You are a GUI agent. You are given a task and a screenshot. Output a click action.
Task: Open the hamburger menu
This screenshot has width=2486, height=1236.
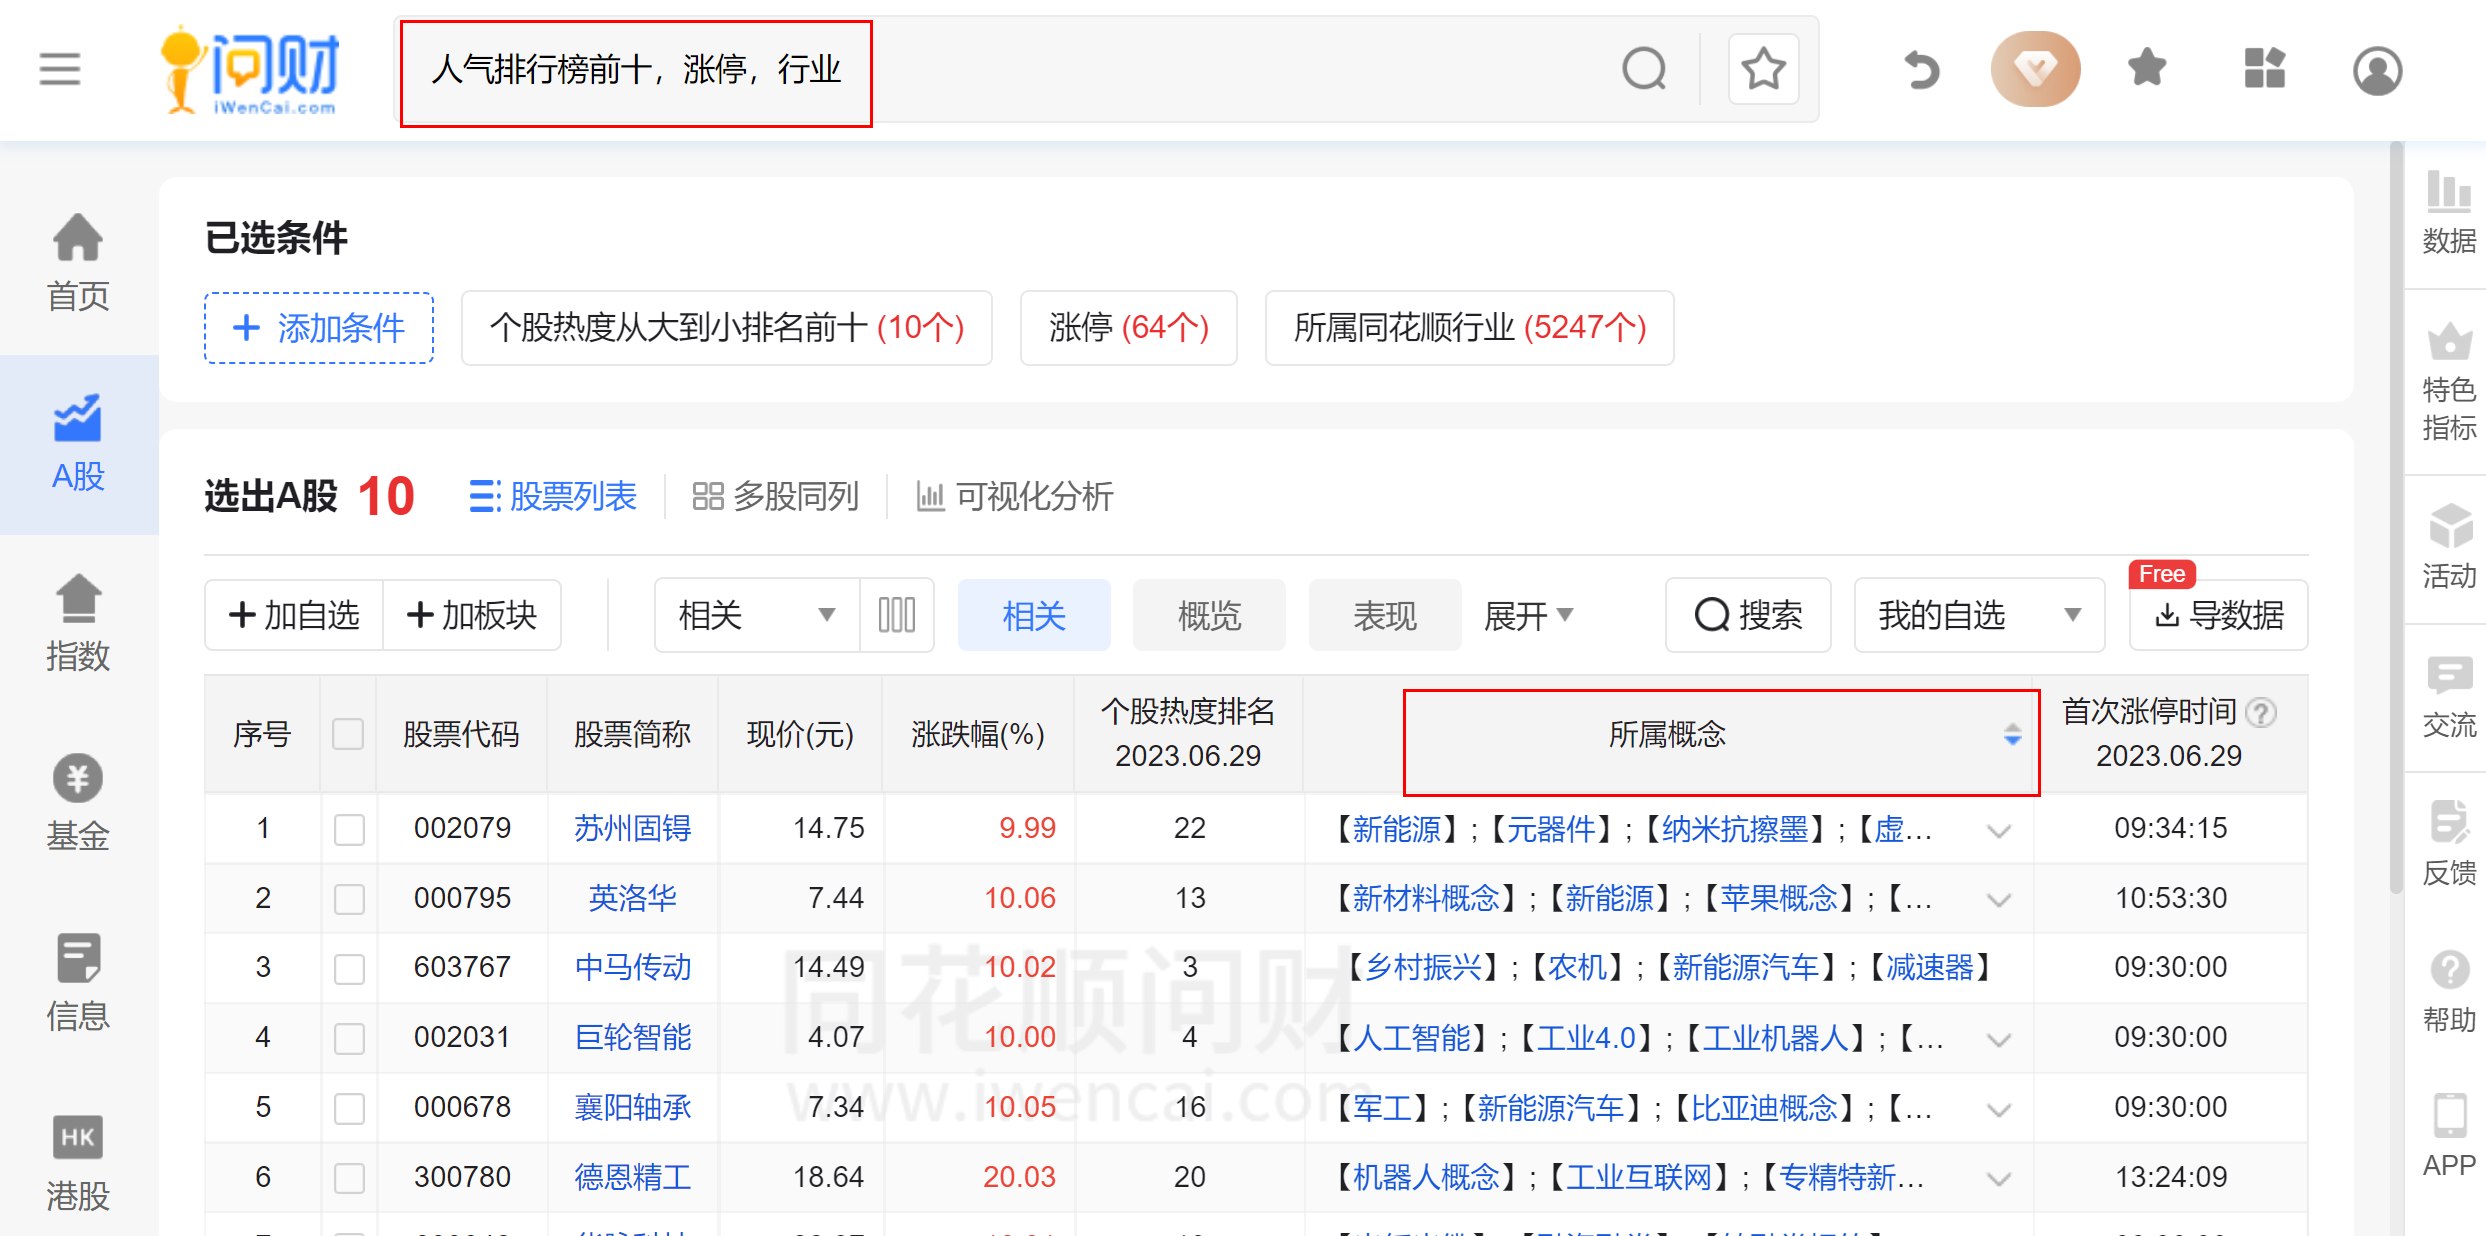(59, 68)
